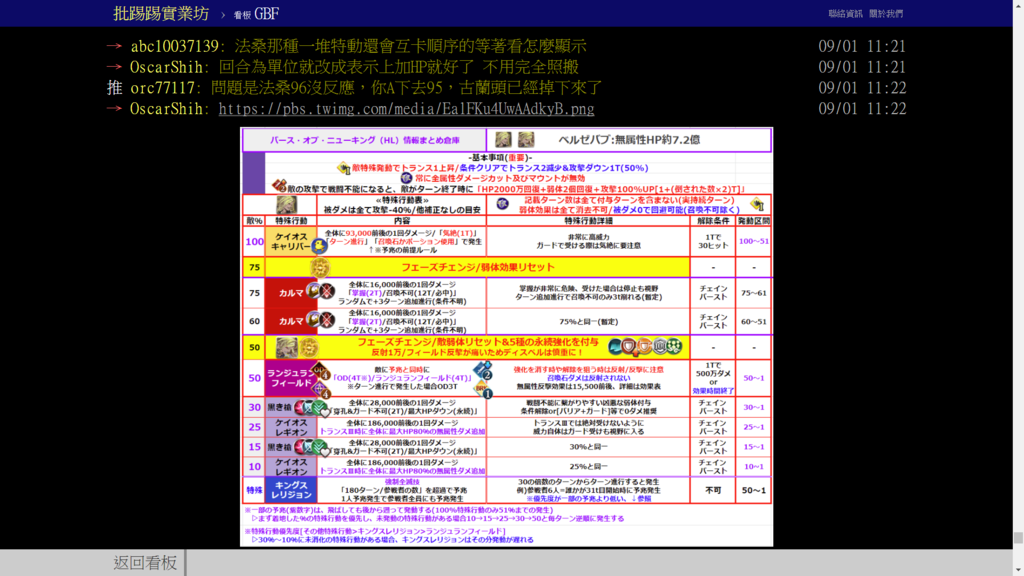
Task: Open the 關於我們 about link
Action: click(x=886, y=13)
